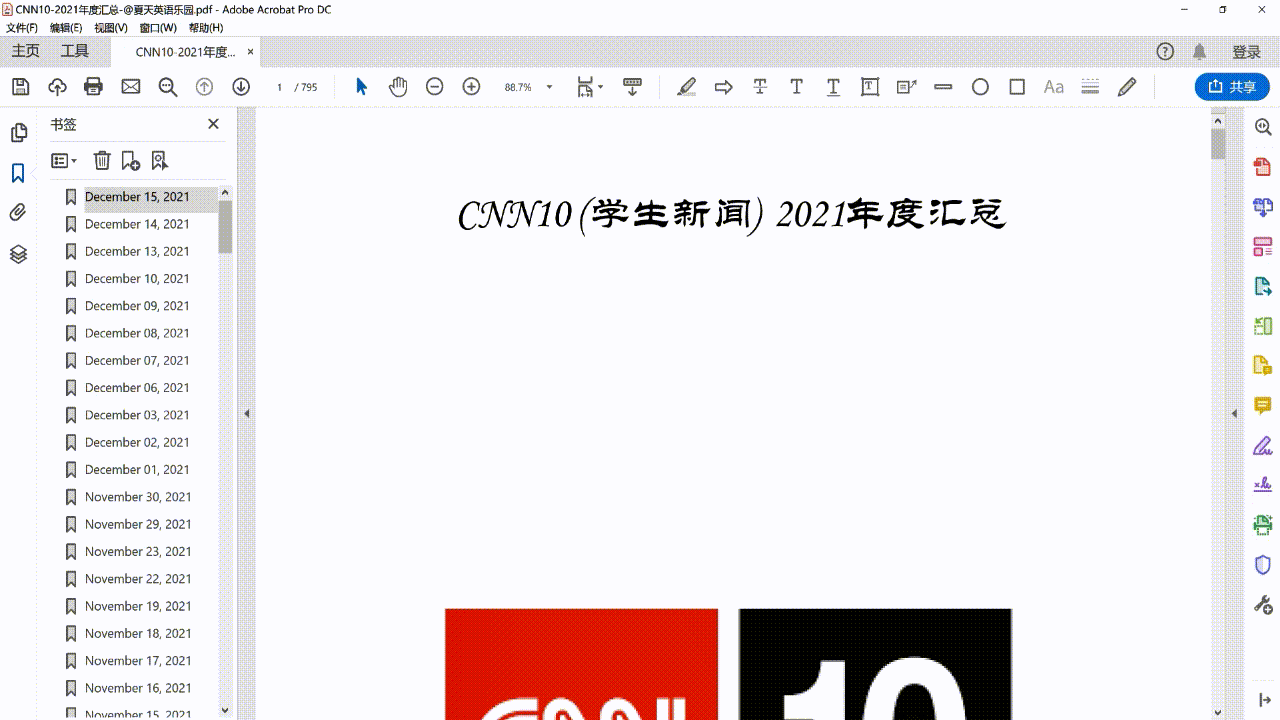The width and height of the screenshot is (1280, 720).
Task: Select the arrow drawing tool
Action: [723, 87]
